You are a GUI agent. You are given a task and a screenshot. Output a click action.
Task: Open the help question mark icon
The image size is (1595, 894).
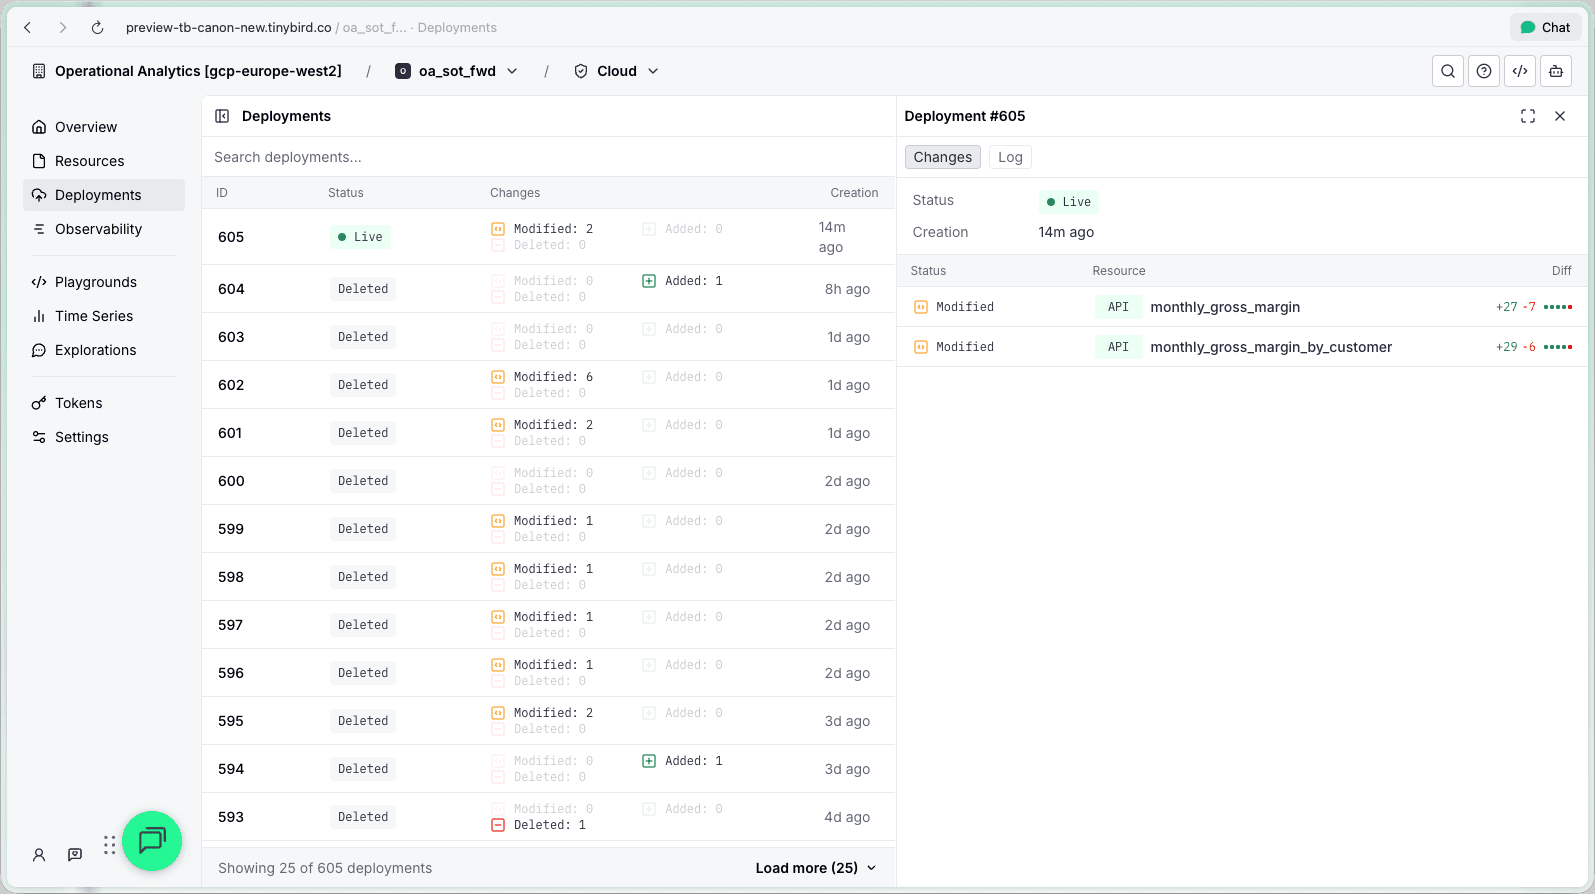(x=1484, y=71)
